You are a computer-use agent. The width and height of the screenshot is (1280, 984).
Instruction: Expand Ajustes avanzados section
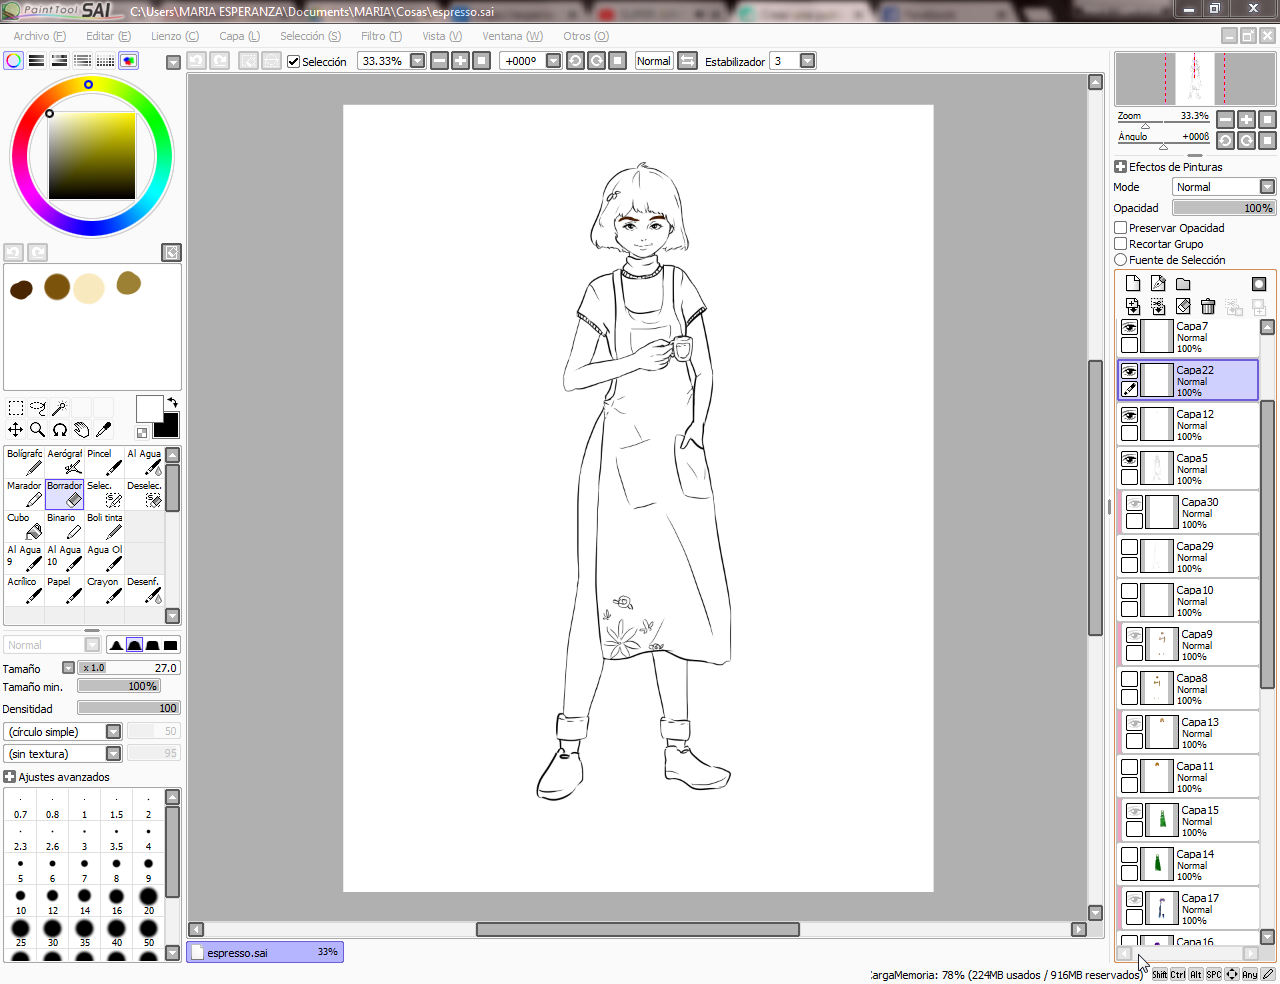coord(10,777)
